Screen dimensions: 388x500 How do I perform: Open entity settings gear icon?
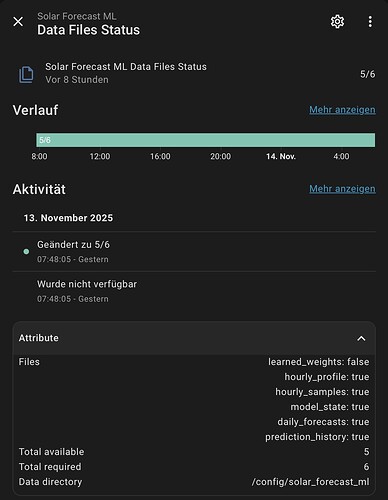(x=337, y=22)
